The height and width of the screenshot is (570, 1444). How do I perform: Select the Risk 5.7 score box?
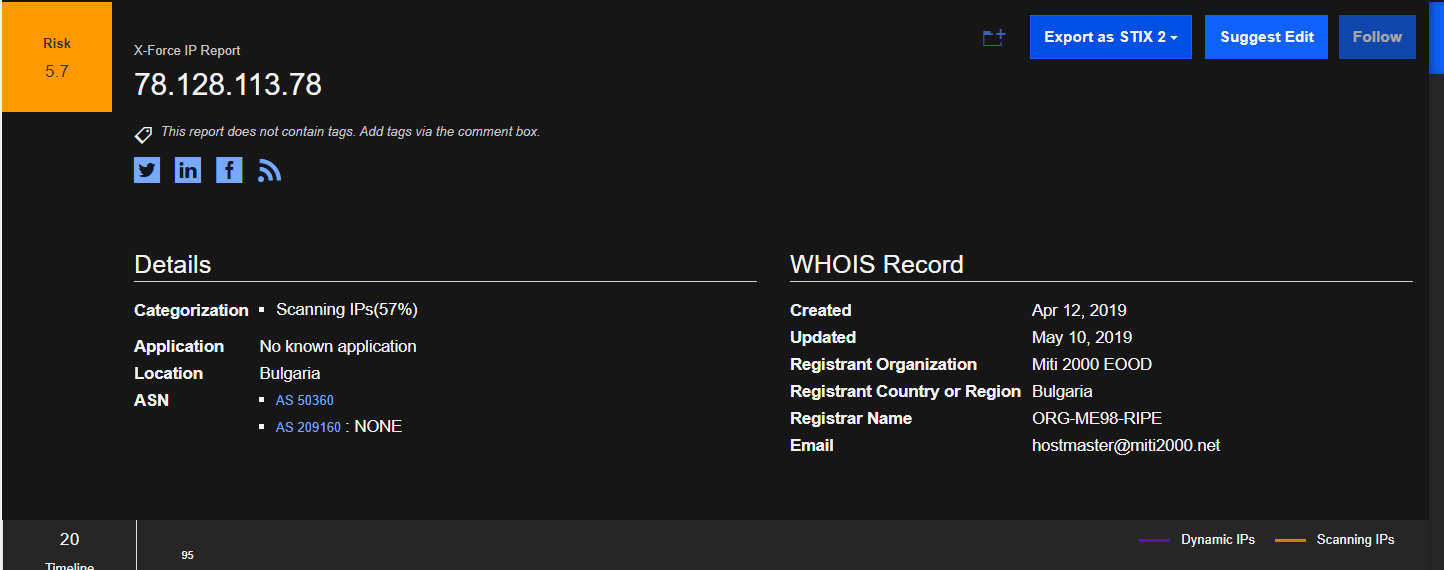pyautogui.click(x=57, y=57)
